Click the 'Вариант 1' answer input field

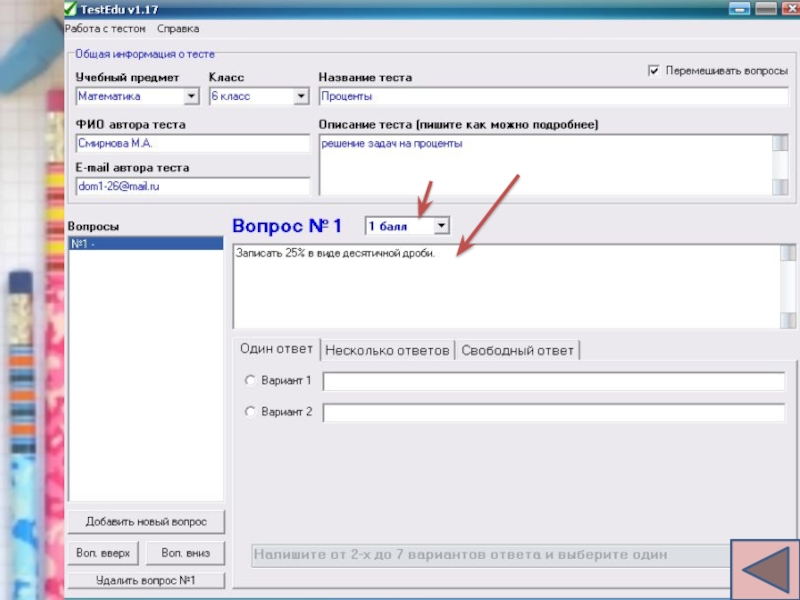pyautogui.click(x=554, y=382)
